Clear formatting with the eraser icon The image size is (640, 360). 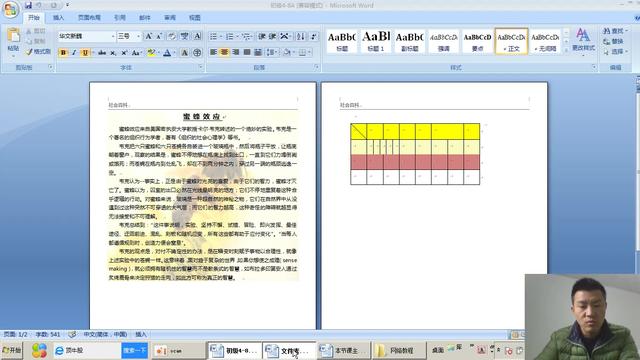(172, 36)
